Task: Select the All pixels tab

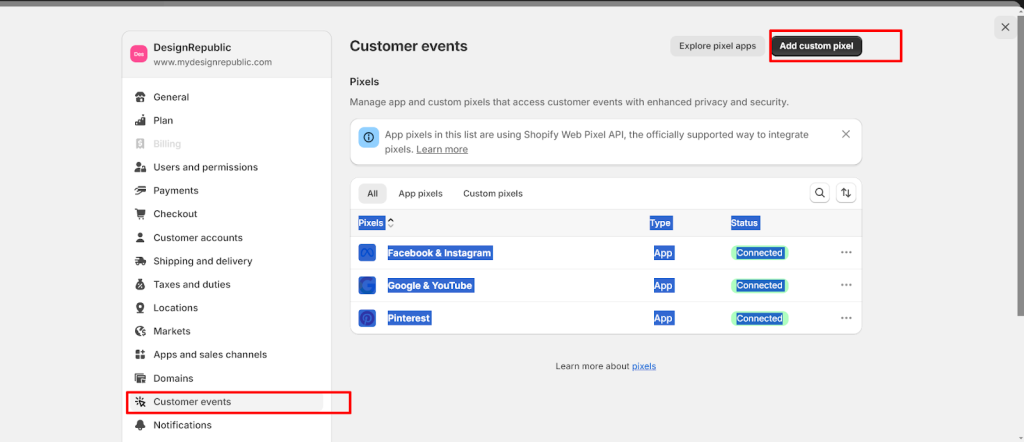Action: pos(372,194)
